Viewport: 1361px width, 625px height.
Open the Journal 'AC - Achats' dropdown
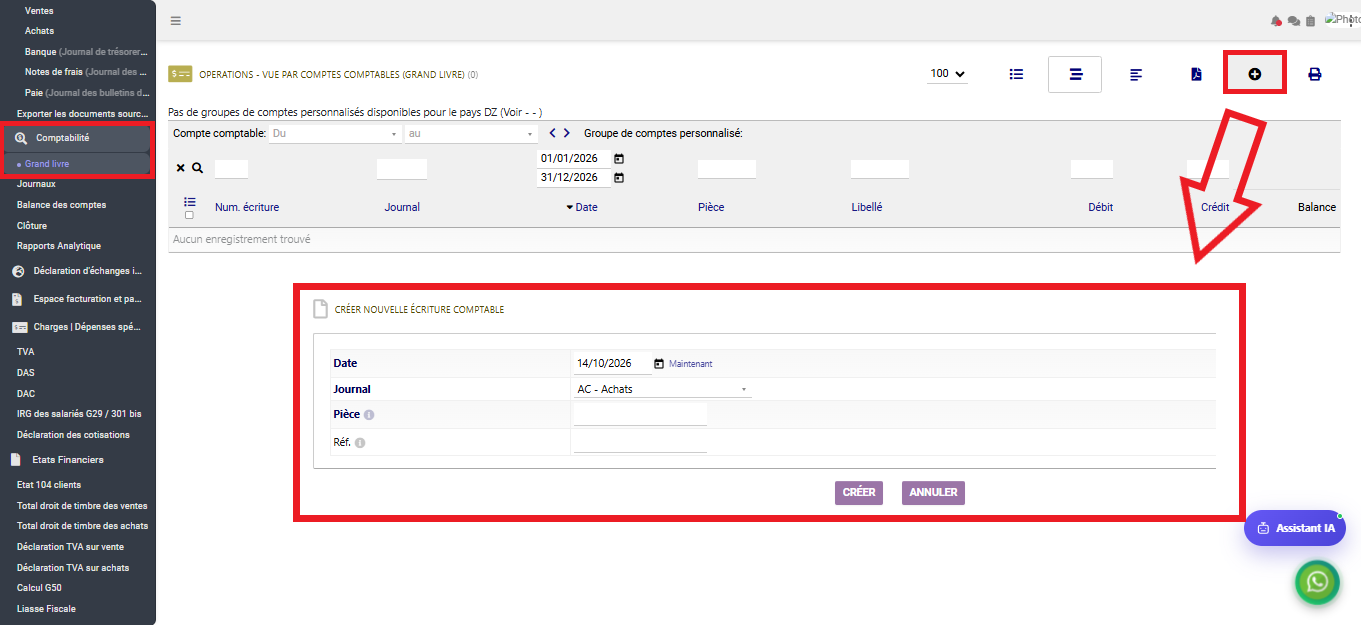pyautogui.click(x=663, y=389)
